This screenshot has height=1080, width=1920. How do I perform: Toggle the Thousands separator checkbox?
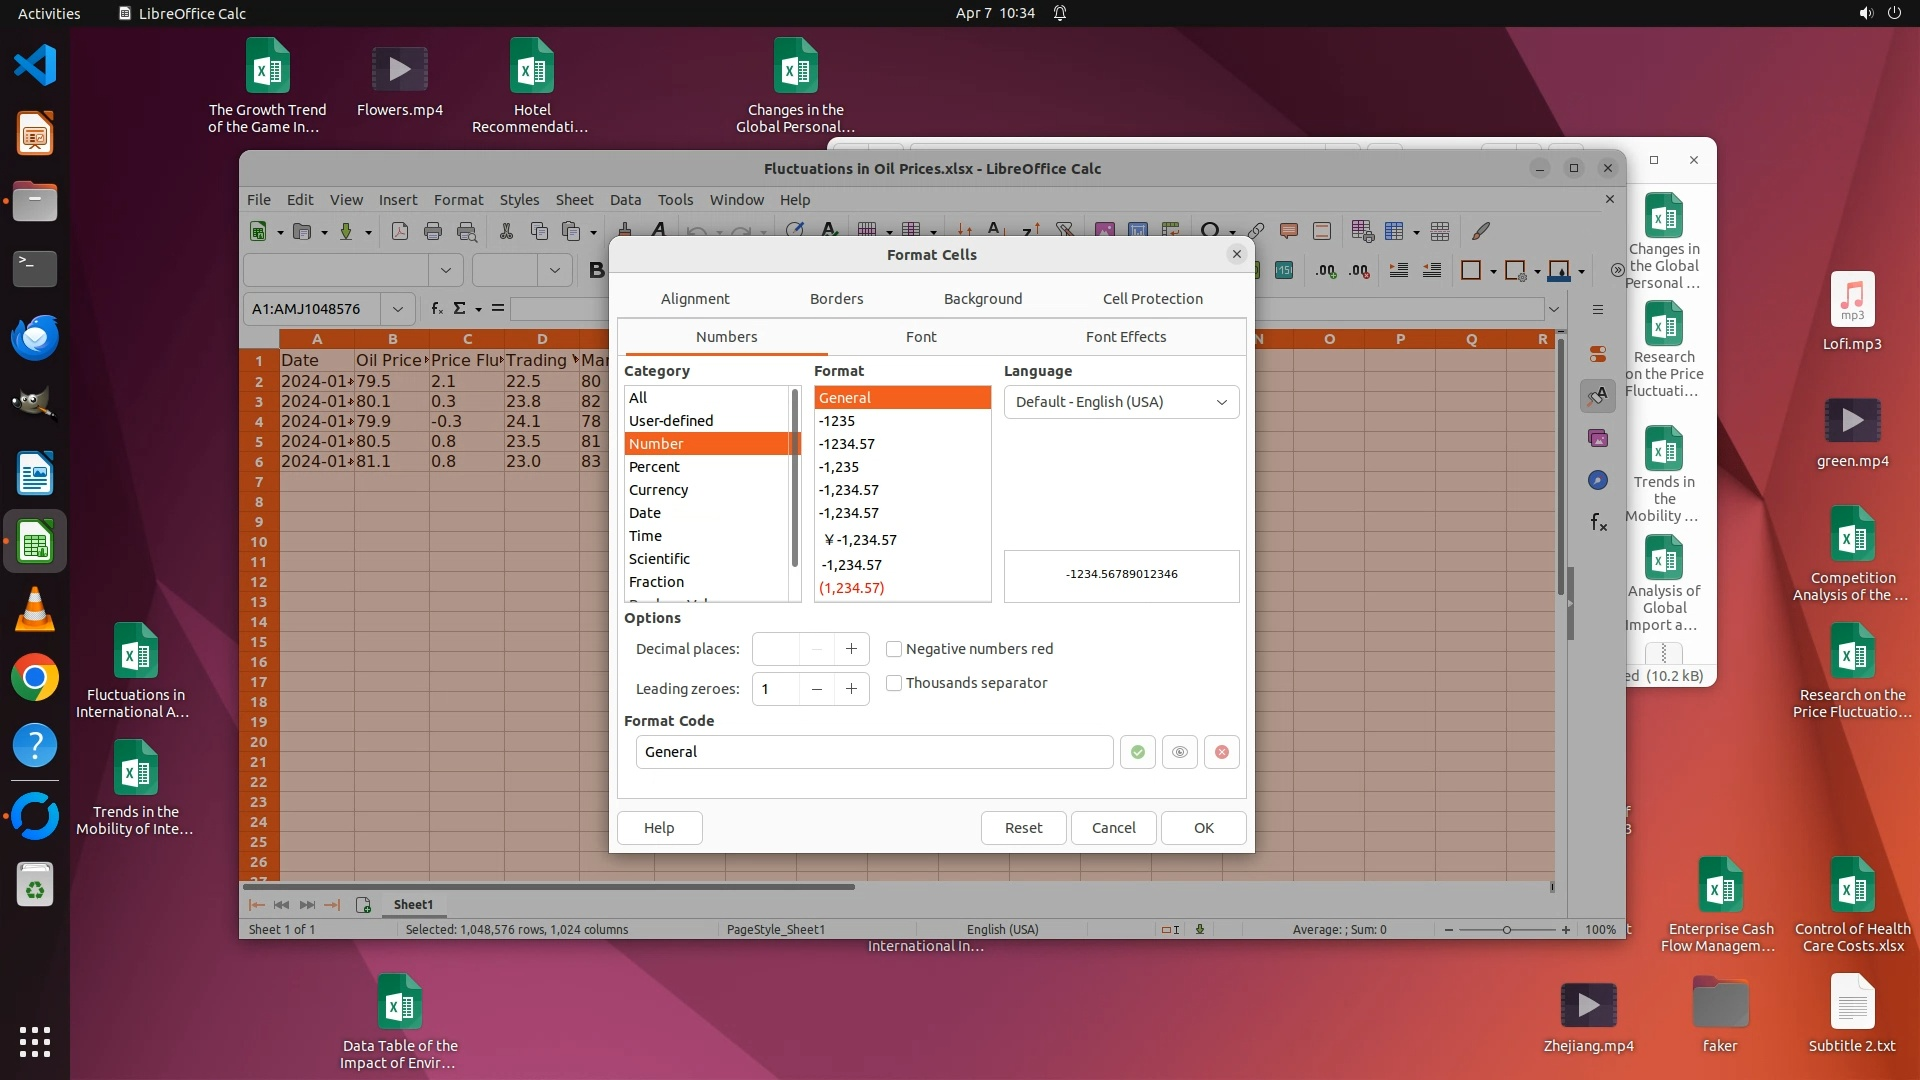894,683
